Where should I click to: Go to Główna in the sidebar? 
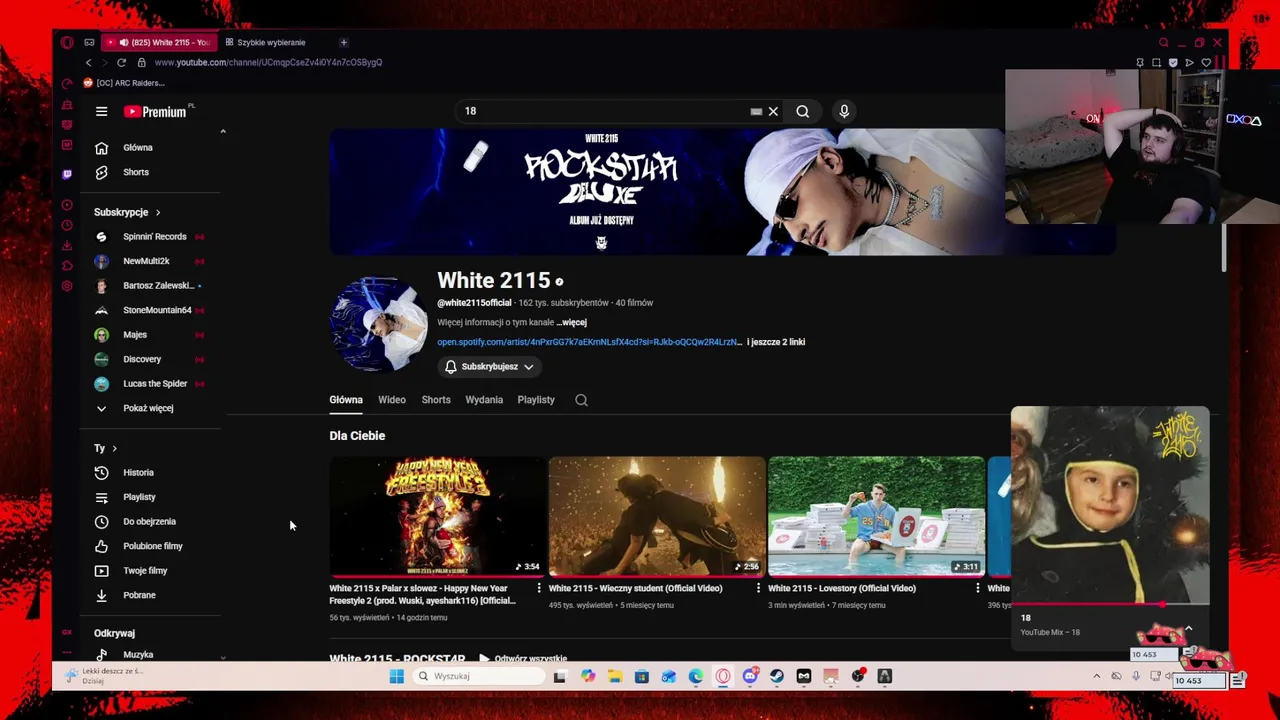pyautogui.click(x=138, y=148)
